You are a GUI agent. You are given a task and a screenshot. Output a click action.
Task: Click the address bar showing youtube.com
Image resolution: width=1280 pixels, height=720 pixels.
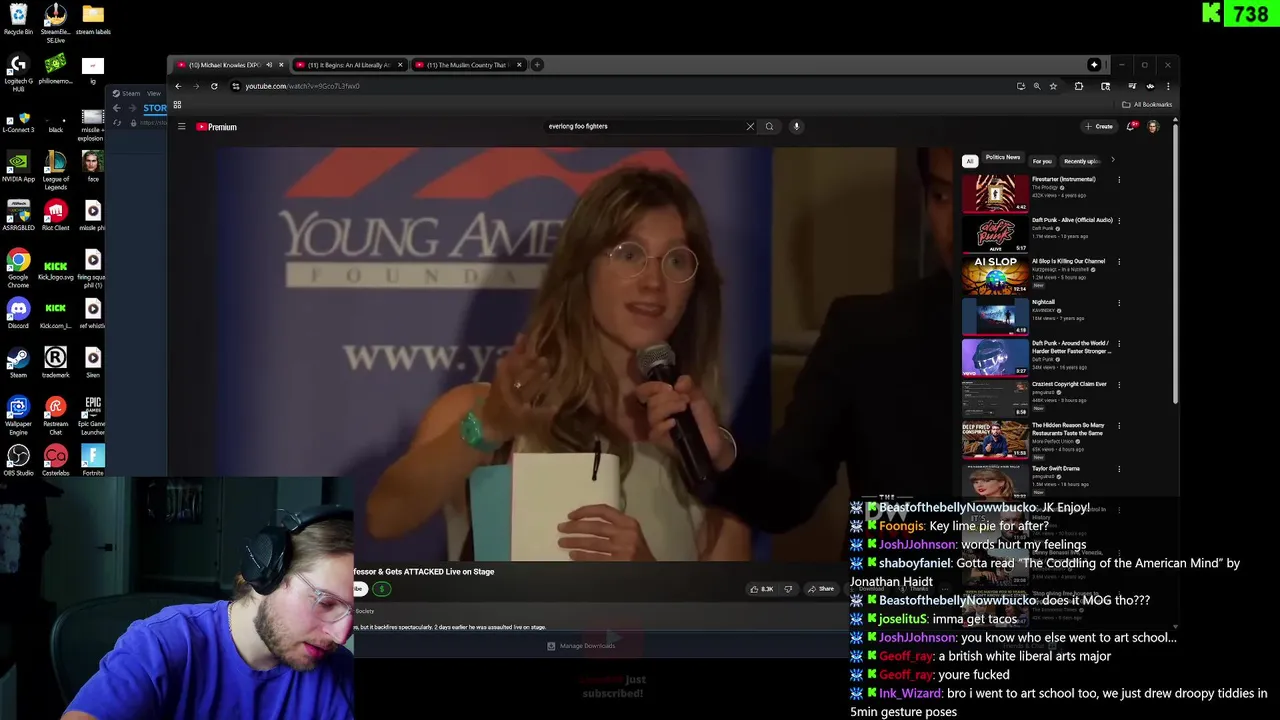tap(620, 86)
